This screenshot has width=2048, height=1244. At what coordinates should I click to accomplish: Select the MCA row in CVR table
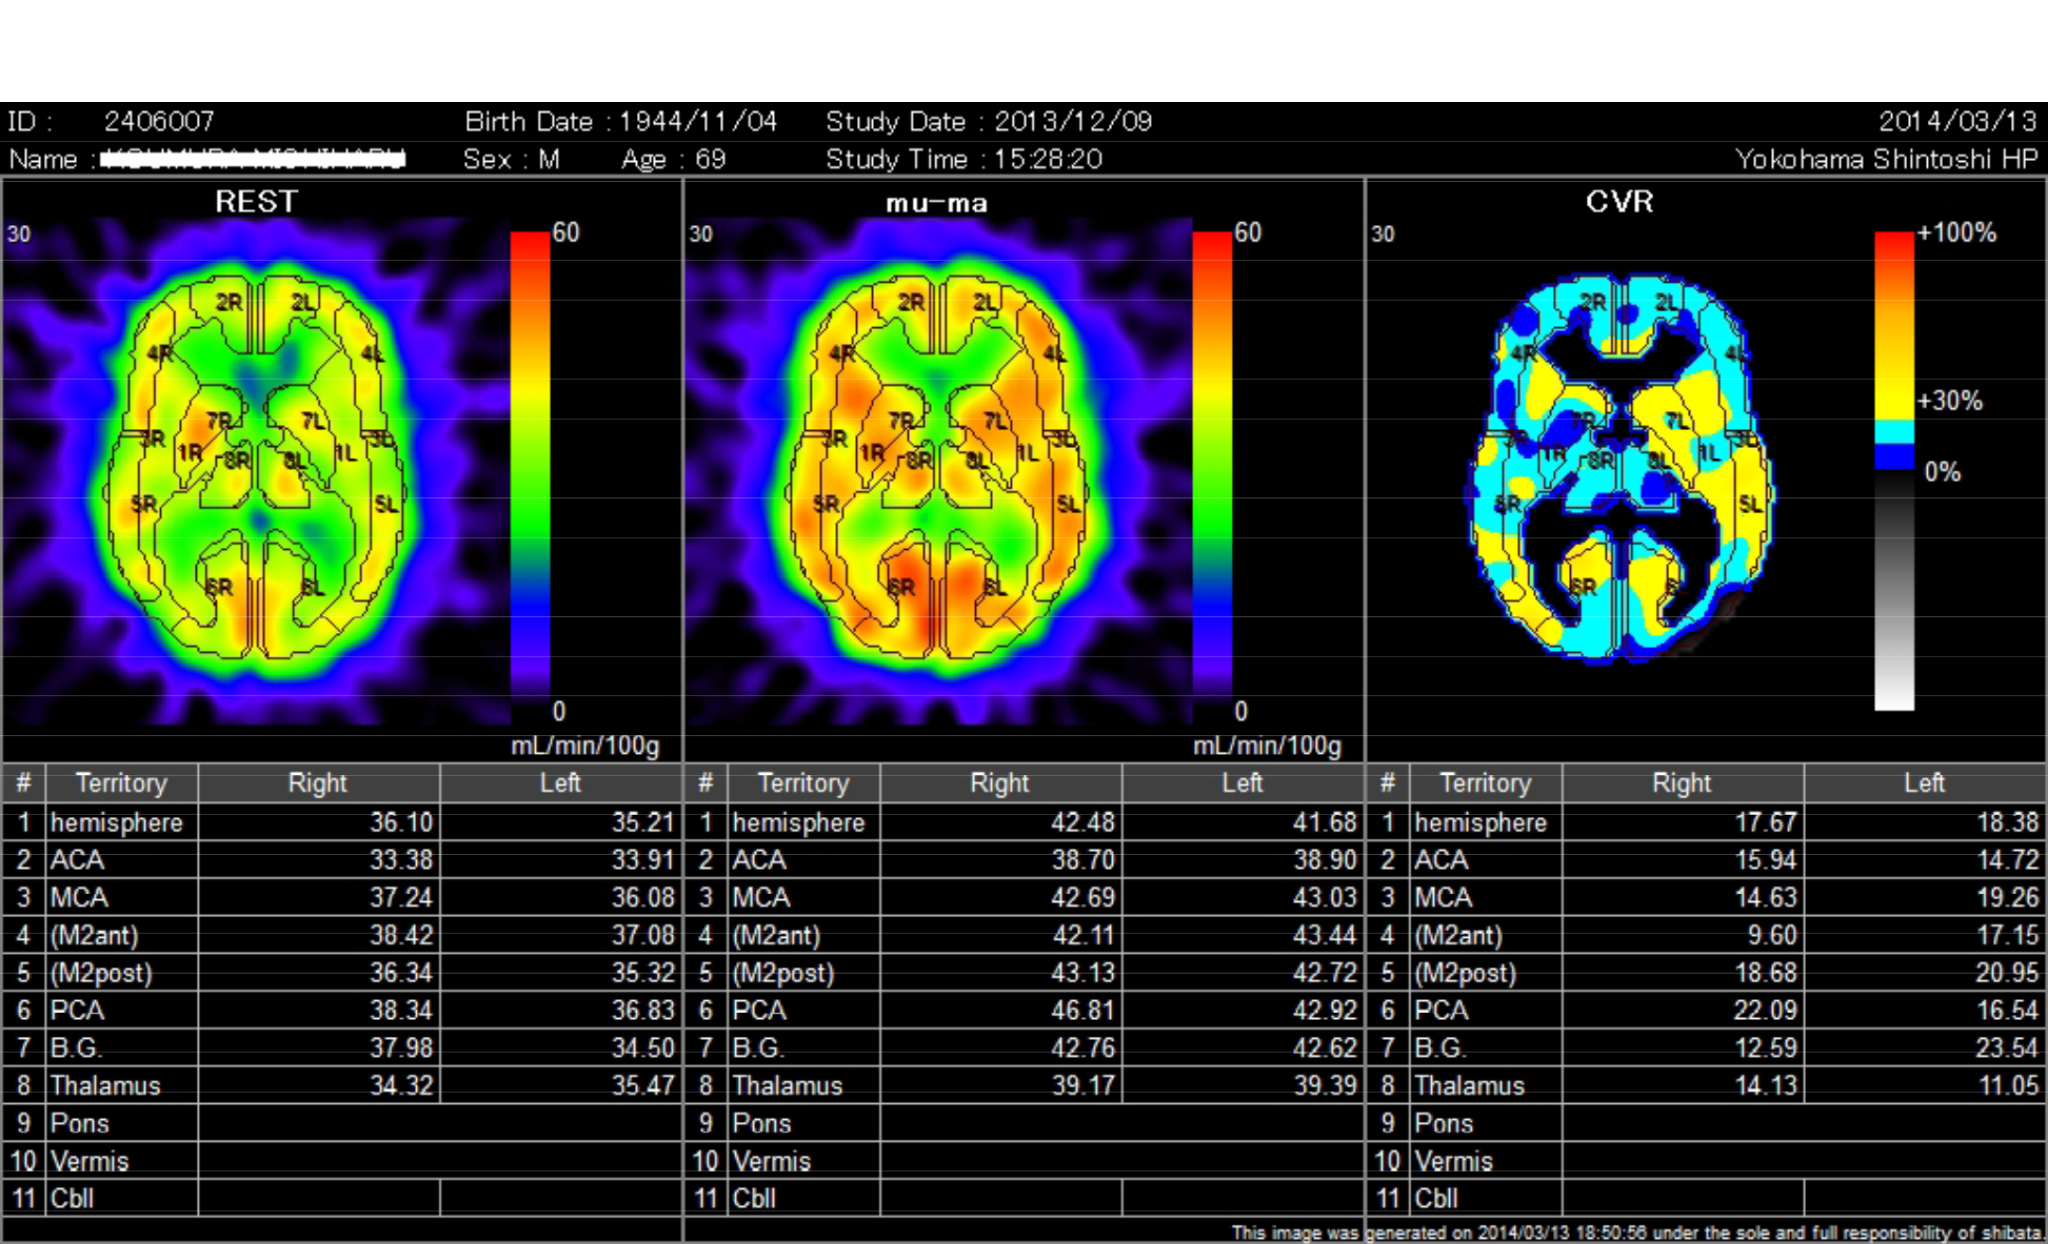1443,897
